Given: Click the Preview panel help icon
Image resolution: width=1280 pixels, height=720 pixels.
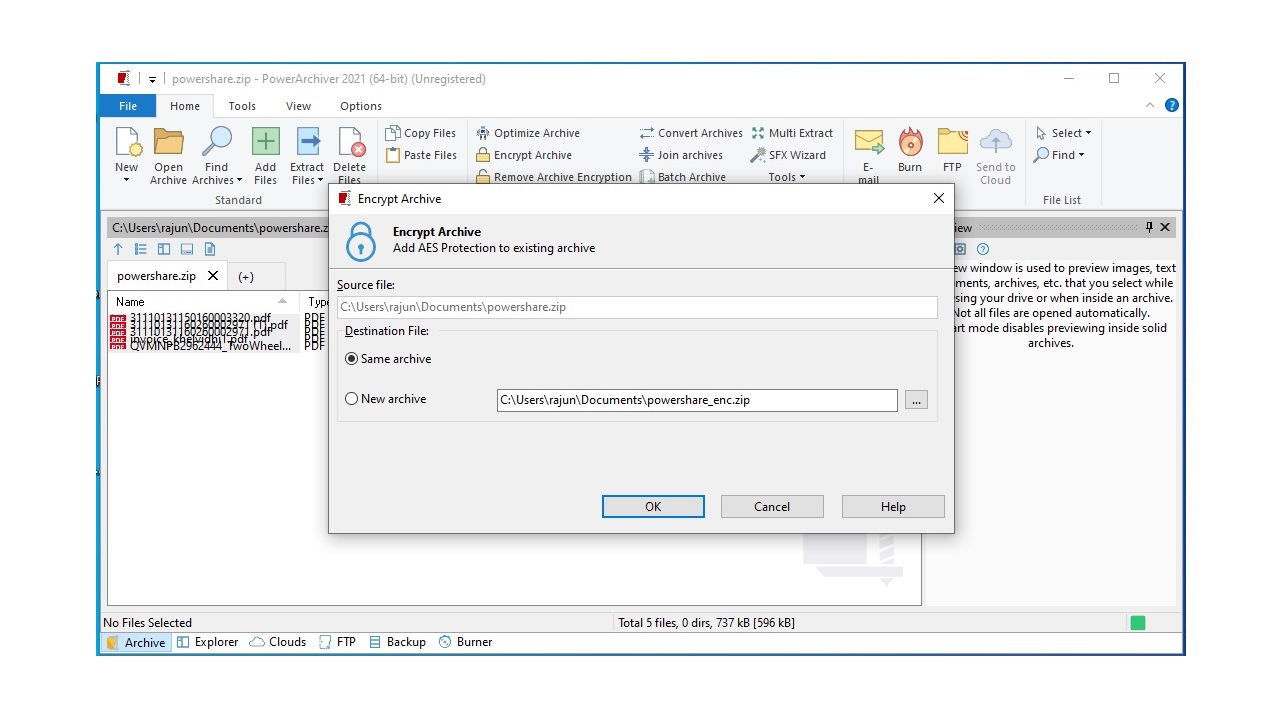Looking at the screenshot, I should click(983, 249).
